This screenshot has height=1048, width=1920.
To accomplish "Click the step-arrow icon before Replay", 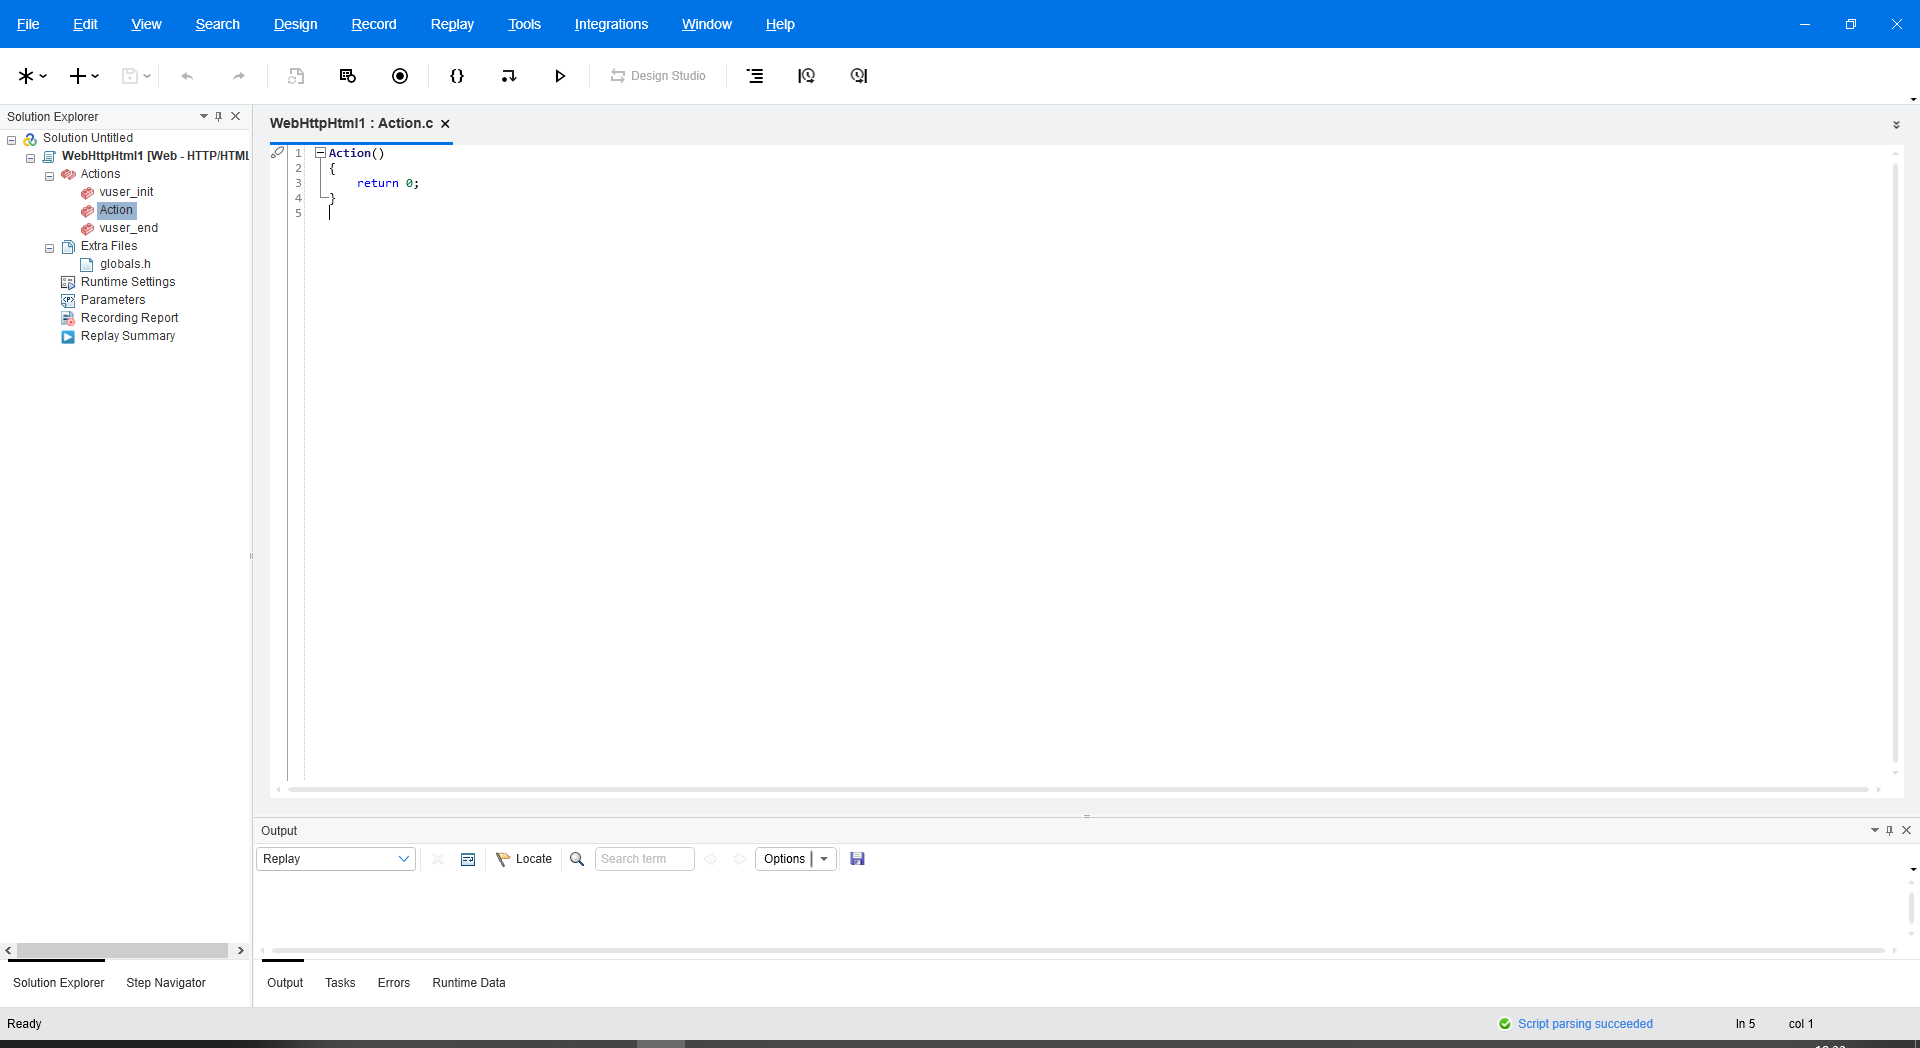I will (x=509, y=76).
